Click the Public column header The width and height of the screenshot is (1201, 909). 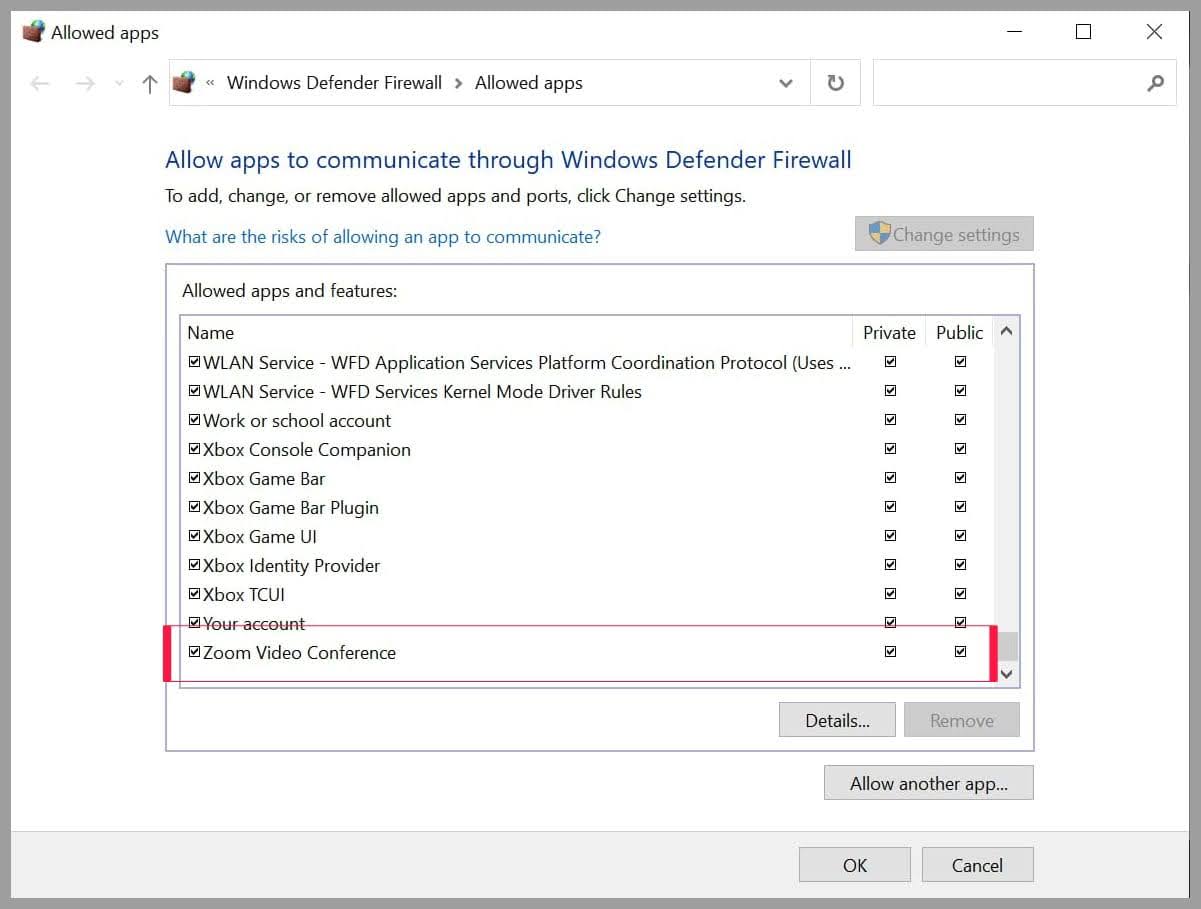960,333
